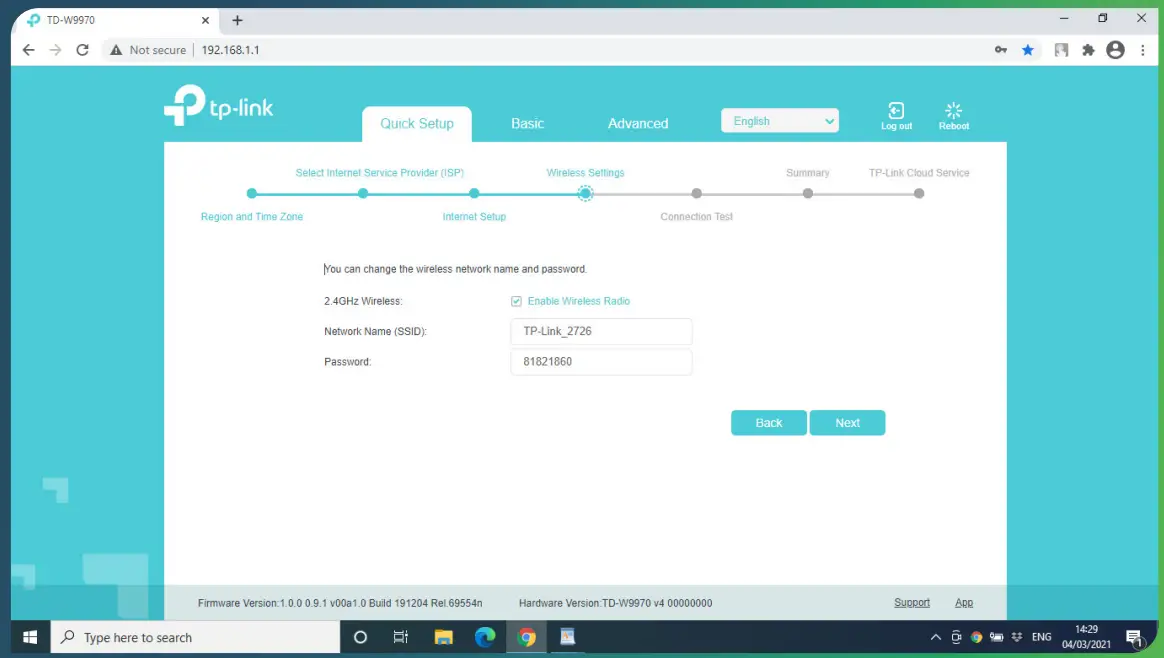This screenshot has width=1164, height=658.
Task: Open Chrome saved passwords key icon
Action: tap(1001, 49)
